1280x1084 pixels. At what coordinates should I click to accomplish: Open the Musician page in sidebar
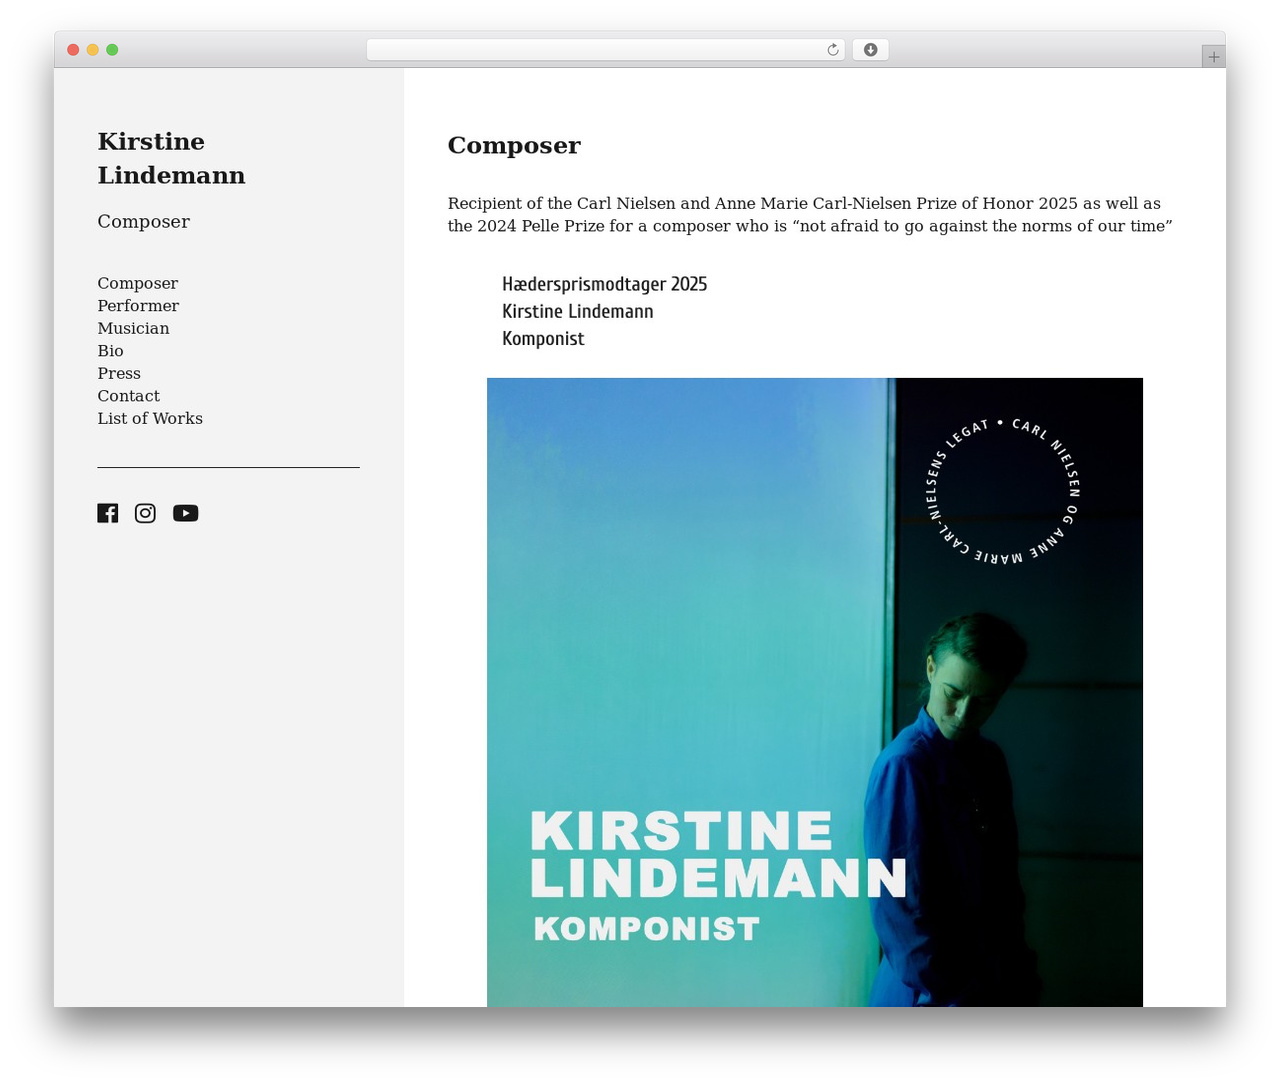[x=133, y=328]
